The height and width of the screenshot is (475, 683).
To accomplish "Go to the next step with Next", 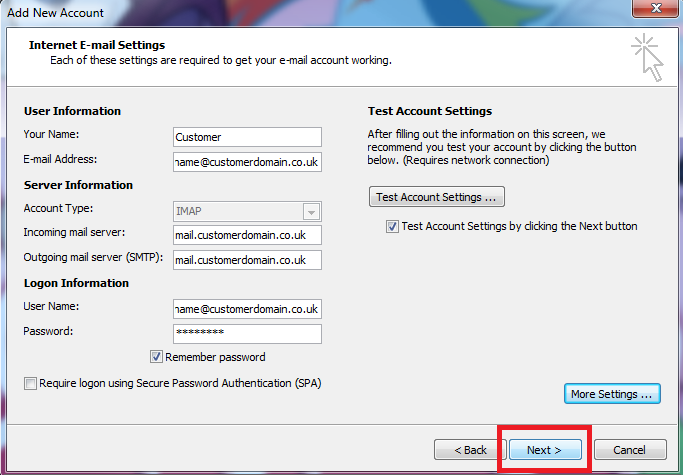I will (543, 450).
